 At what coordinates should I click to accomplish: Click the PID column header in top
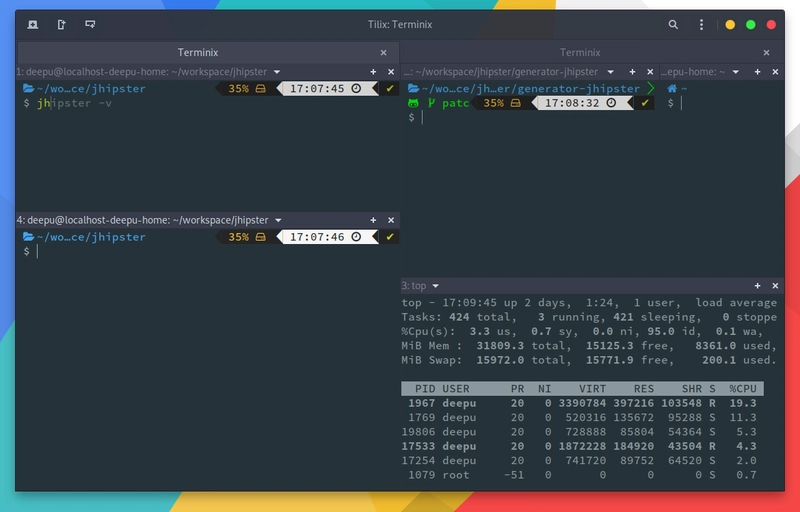coord(425,389)
